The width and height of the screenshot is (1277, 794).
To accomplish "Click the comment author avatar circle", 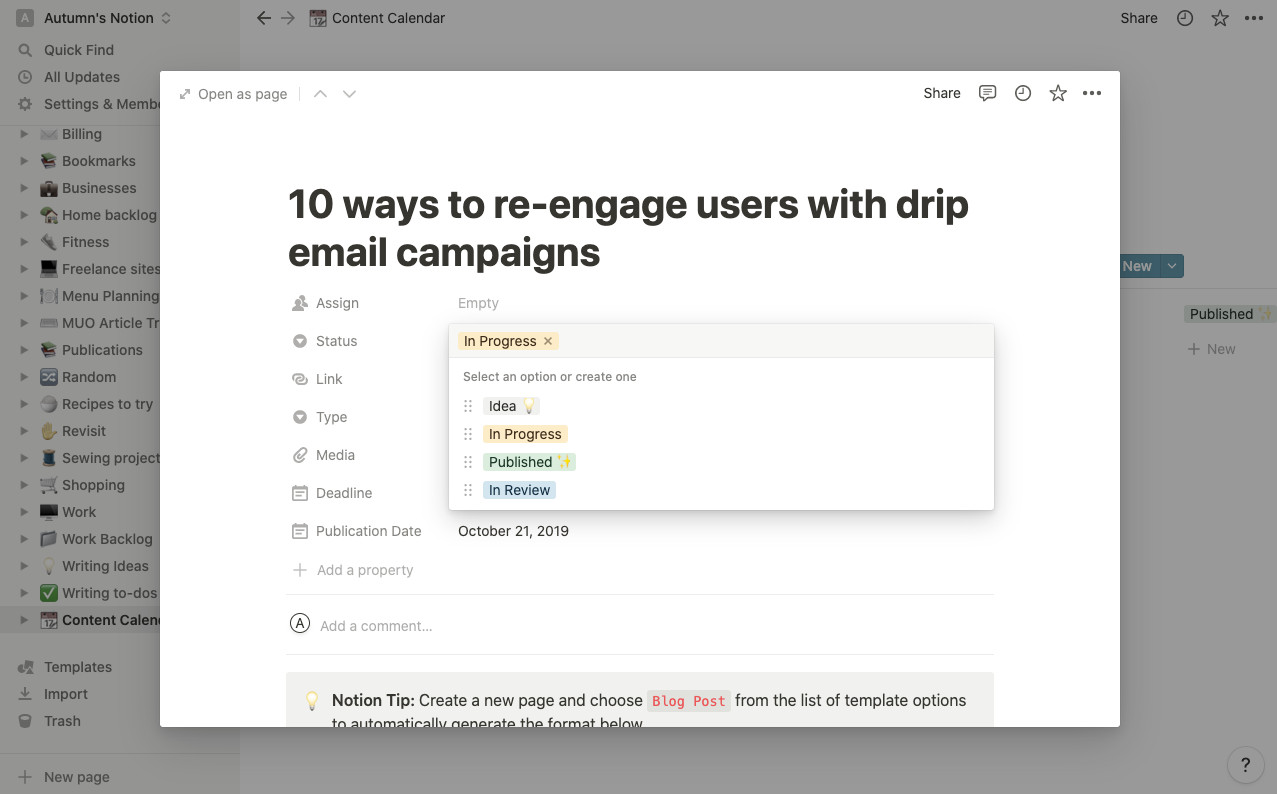I will (x=300, y=624).
